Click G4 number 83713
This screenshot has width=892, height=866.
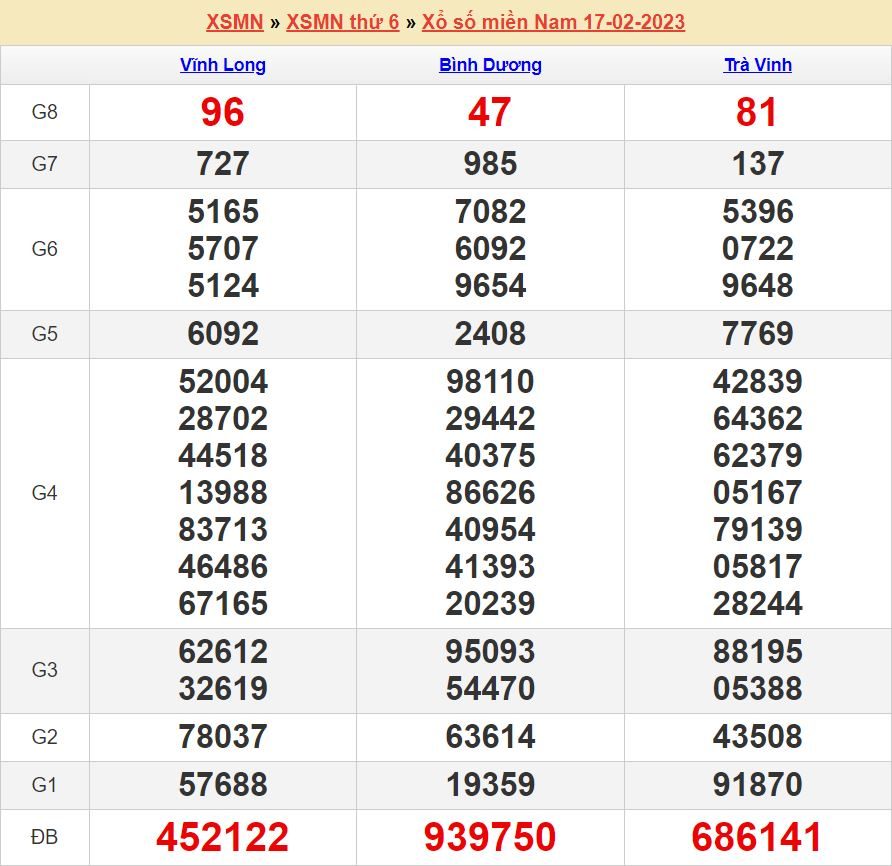(x=223, y=530)
